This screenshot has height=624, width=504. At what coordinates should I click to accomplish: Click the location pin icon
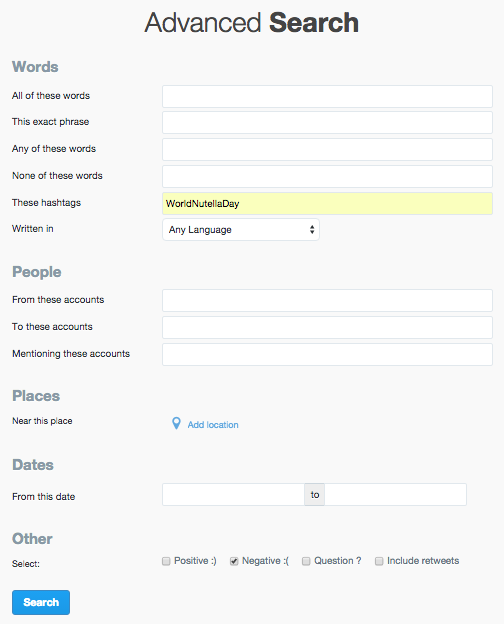click(x=176, y=423)
